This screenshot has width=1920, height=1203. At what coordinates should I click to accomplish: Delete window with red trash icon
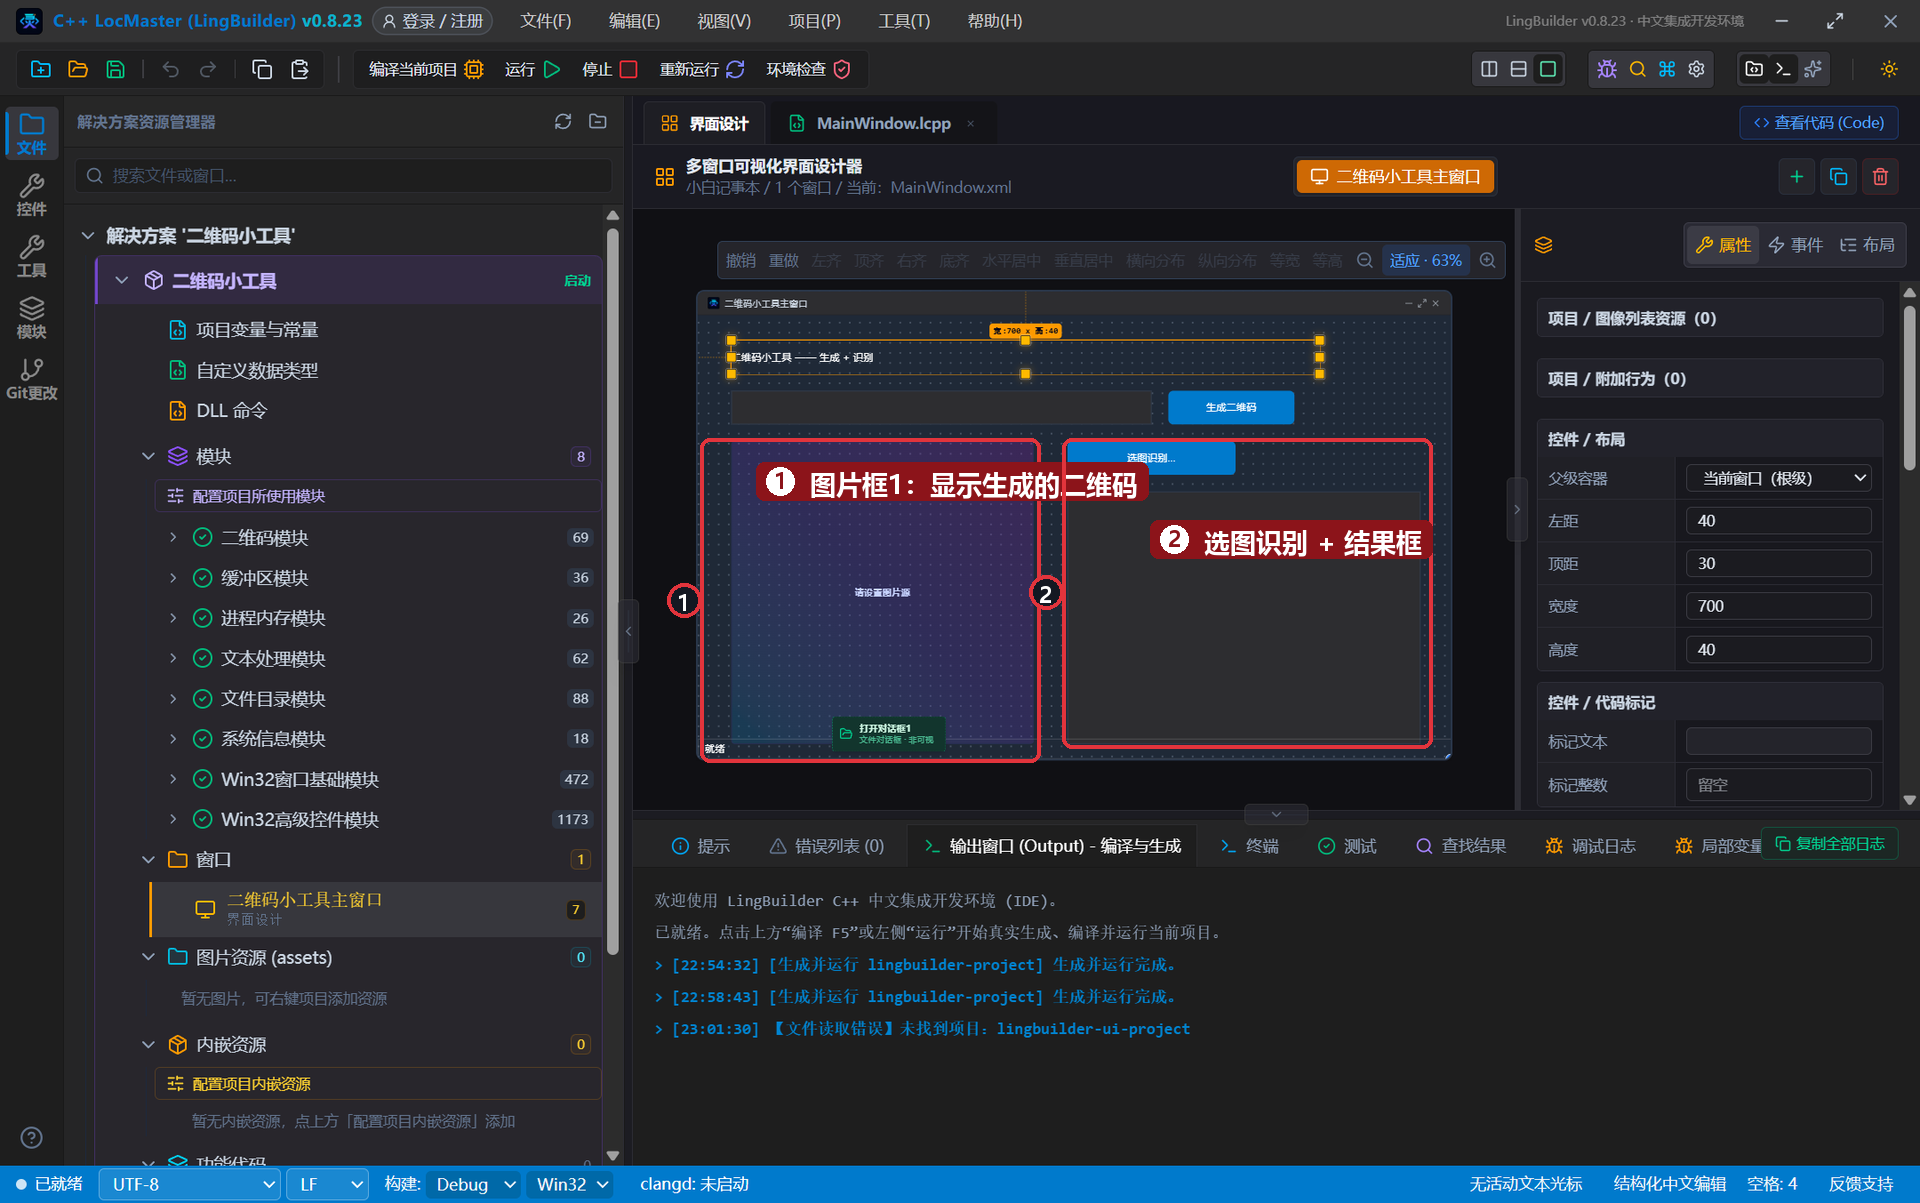tap(1880, 176)
